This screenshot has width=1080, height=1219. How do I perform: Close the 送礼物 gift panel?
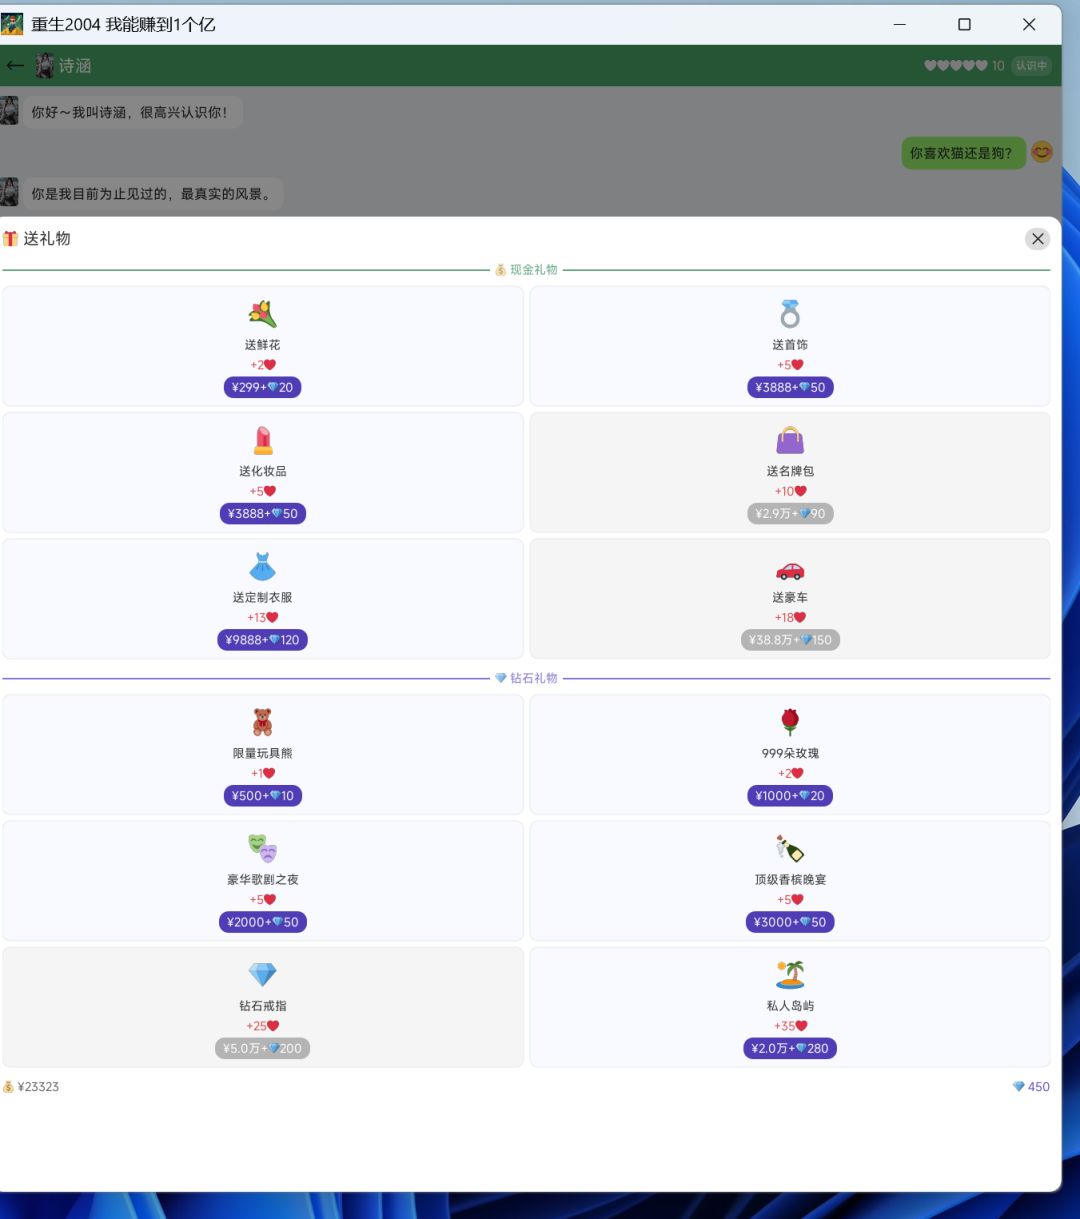(x=1037, y=239)
